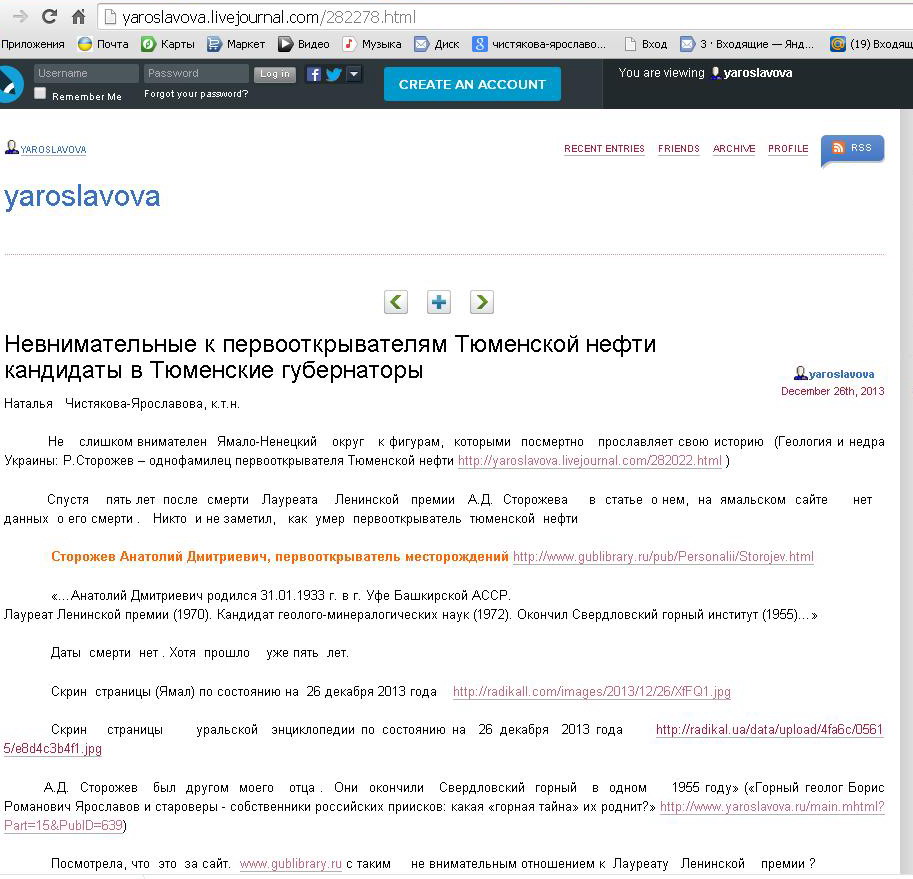This screenshot has width=913, height=879.
Task: Open yaroslavova.livejournal.com/282022.html link
Action: pyautogui.click(x=590, y=460)
